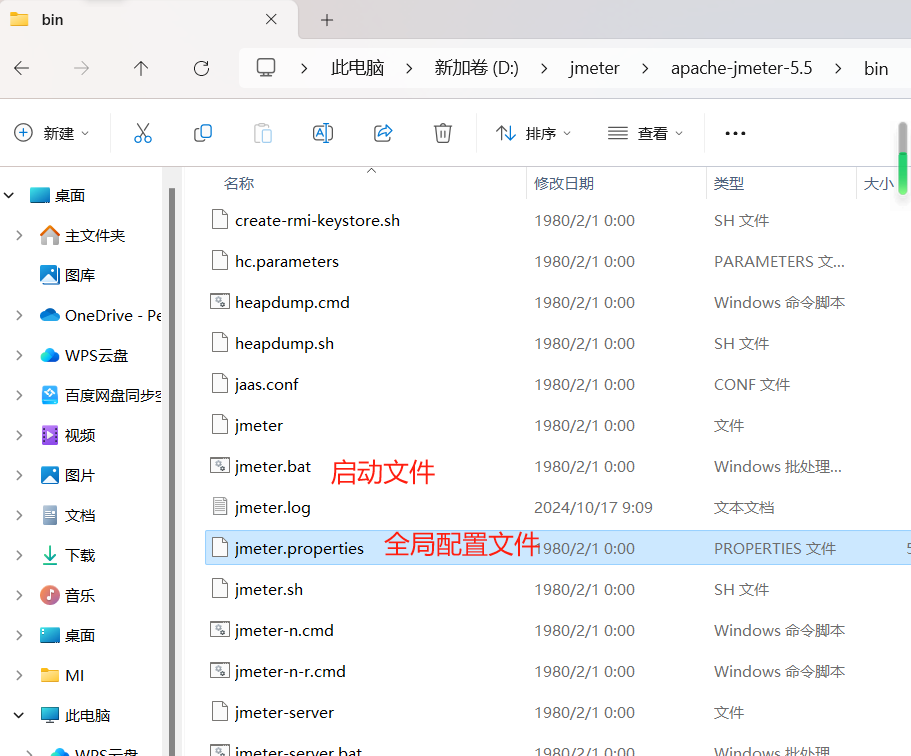Select the jaas.conf file
This screenshot has width=911, height=756.
tap(266, 384)
